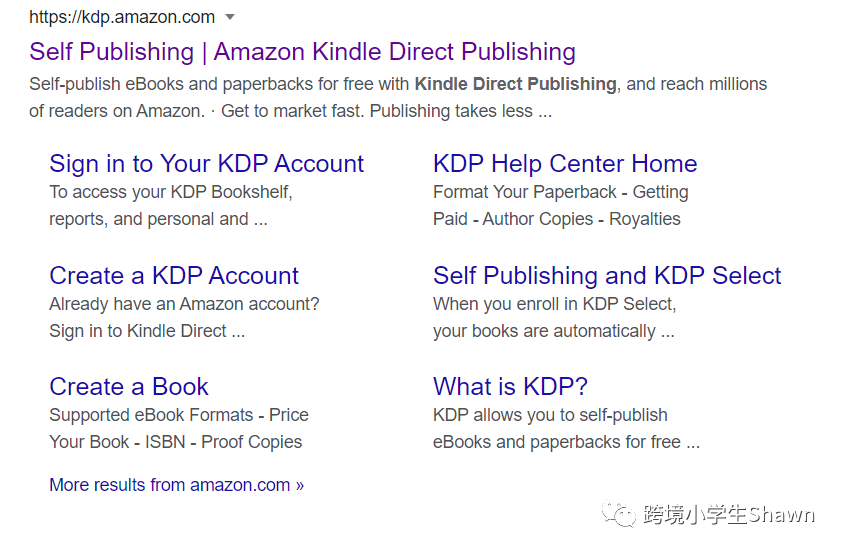The image size is (843, 552).
Task: Click Supported eBook Formats - Price description
Action: pyautogui.click(x=179, y=428)
